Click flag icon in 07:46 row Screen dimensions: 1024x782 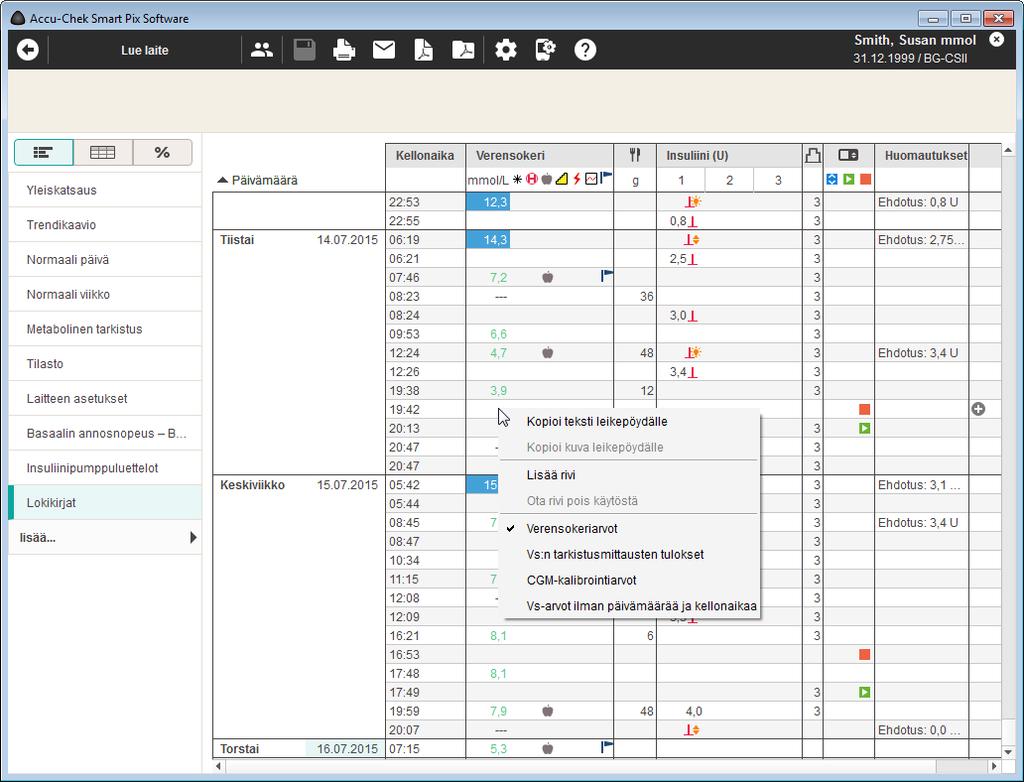pos(606,276)
